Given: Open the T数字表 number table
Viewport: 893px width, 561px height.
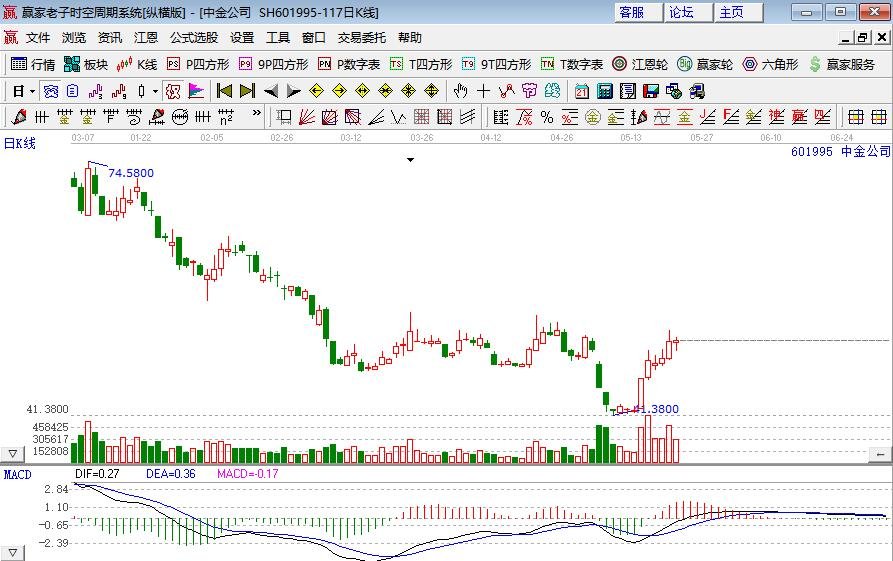Looking at the screenshot, I should coord(572,64).
